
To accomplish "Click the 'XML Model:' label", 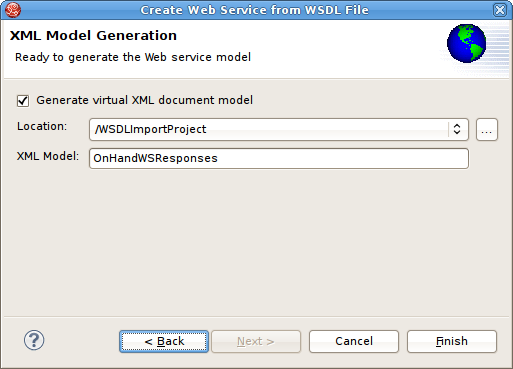I will tap(48, 156).
